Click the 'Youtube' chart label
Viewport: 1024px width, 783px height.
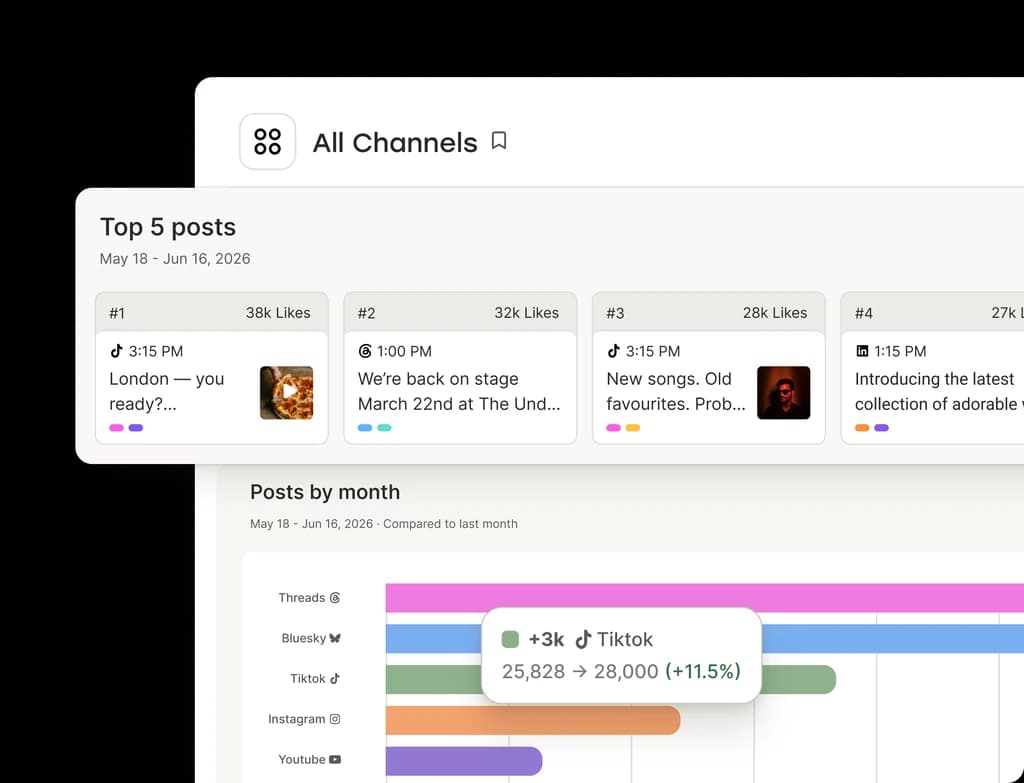pyautogui.click(x=302, y=759)
